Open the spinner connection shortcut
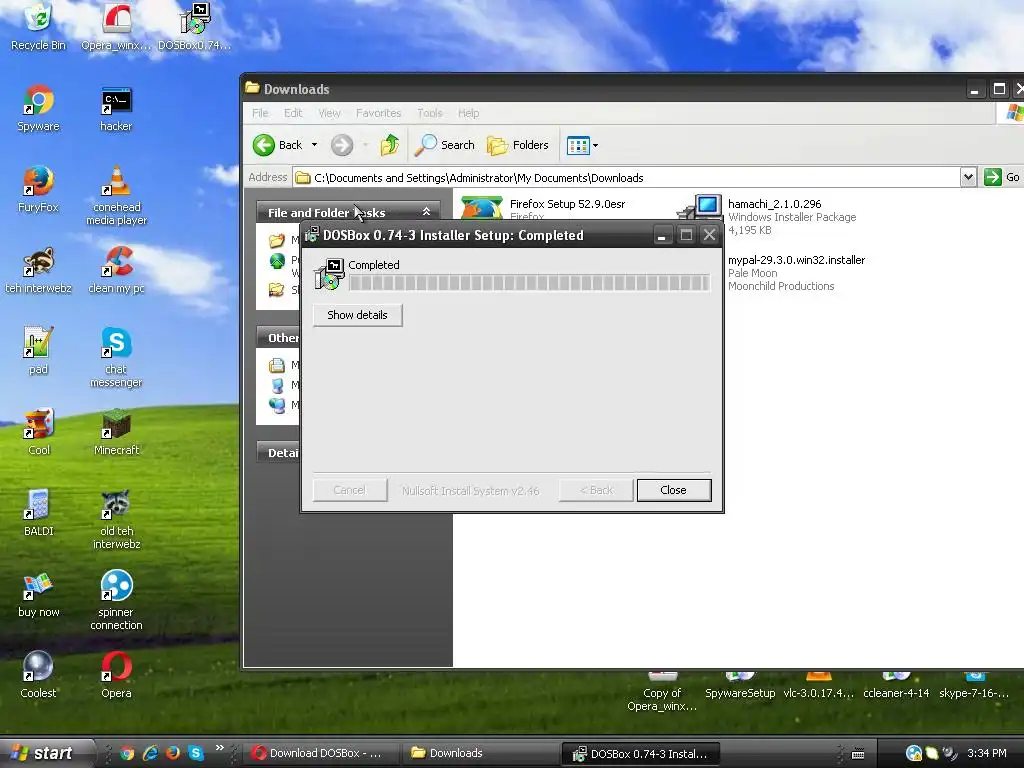The image size is (1024, 768). pyautogui.click(x=116, y=600)
